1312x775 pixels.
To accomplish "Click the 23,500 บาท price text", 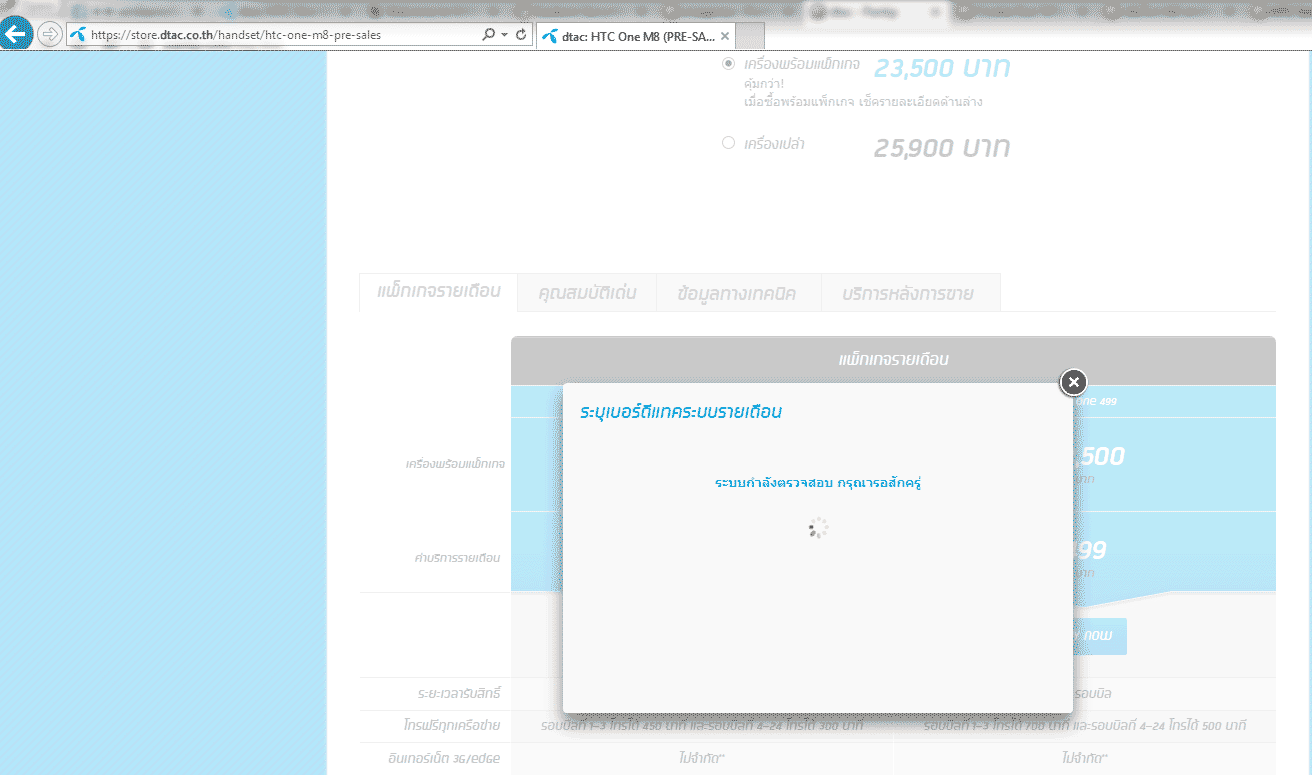I will click(x=942, y=68).
